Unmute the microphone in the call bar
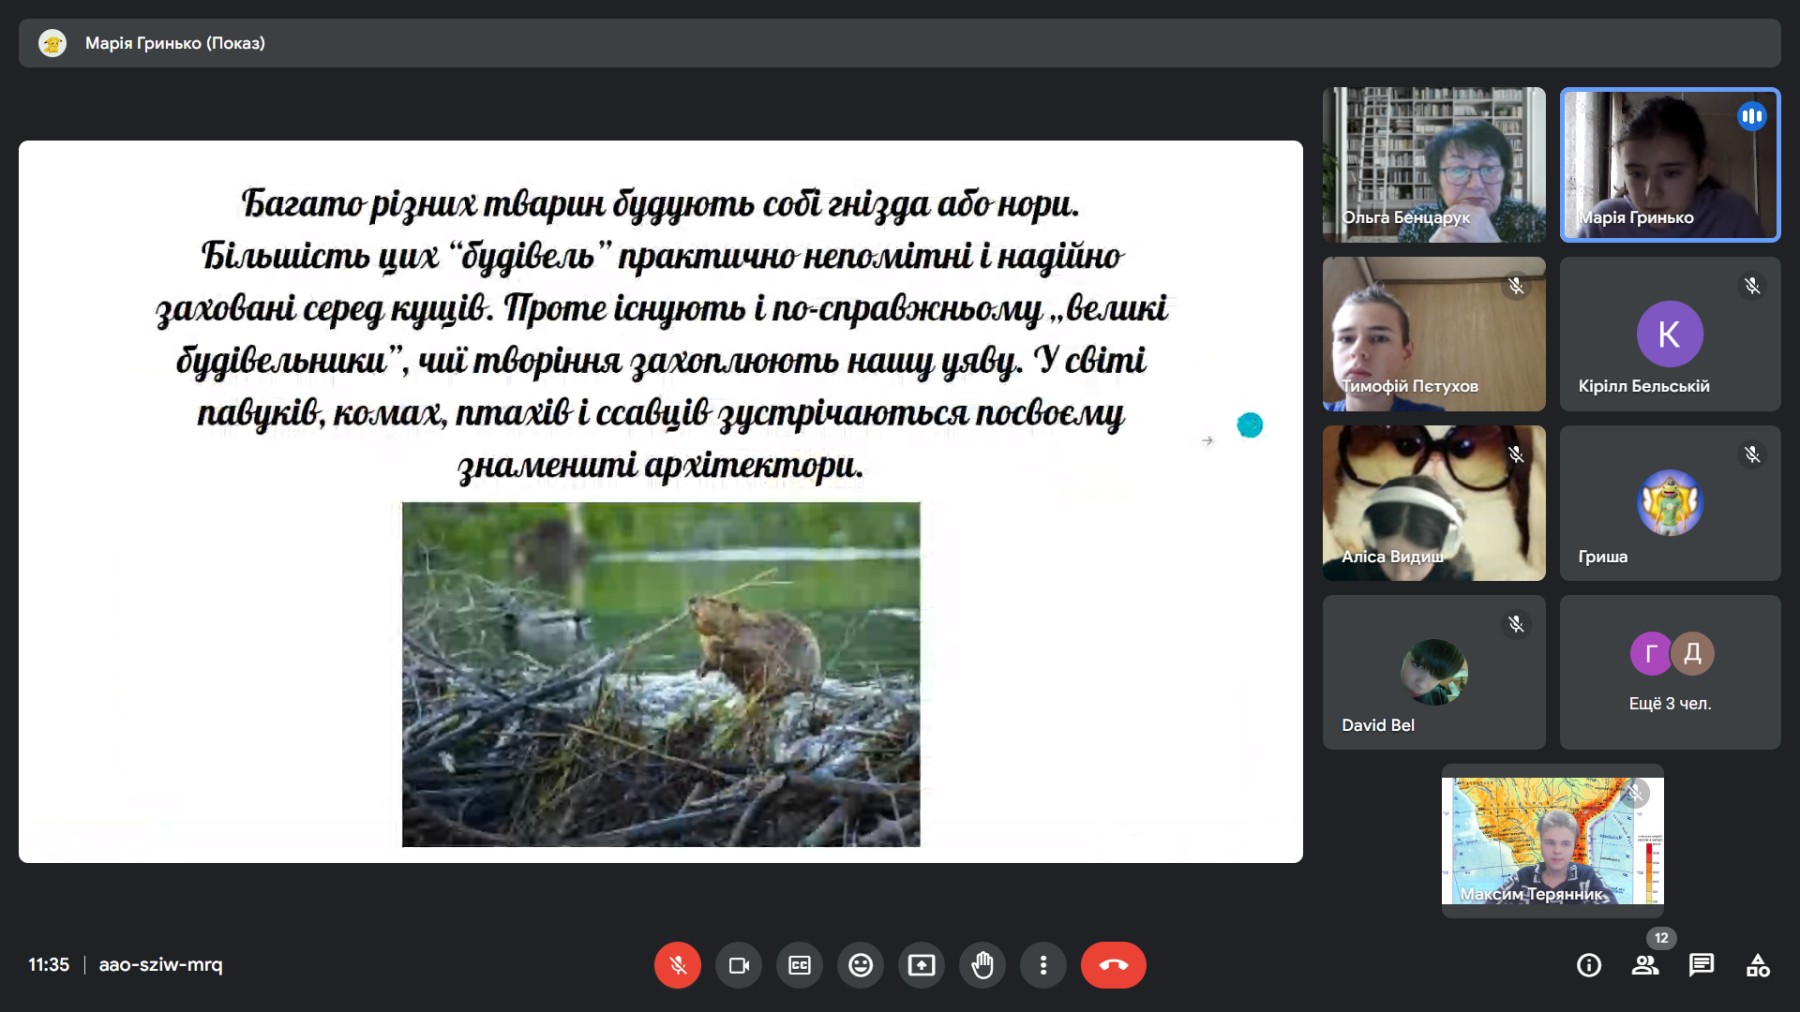Viewport: 1800px width, 1012px height. [677, 965]
